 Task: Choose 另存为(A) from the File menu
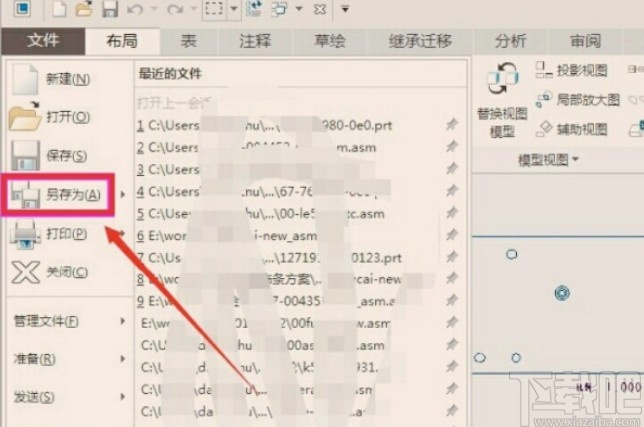click(x=56, y=195)
